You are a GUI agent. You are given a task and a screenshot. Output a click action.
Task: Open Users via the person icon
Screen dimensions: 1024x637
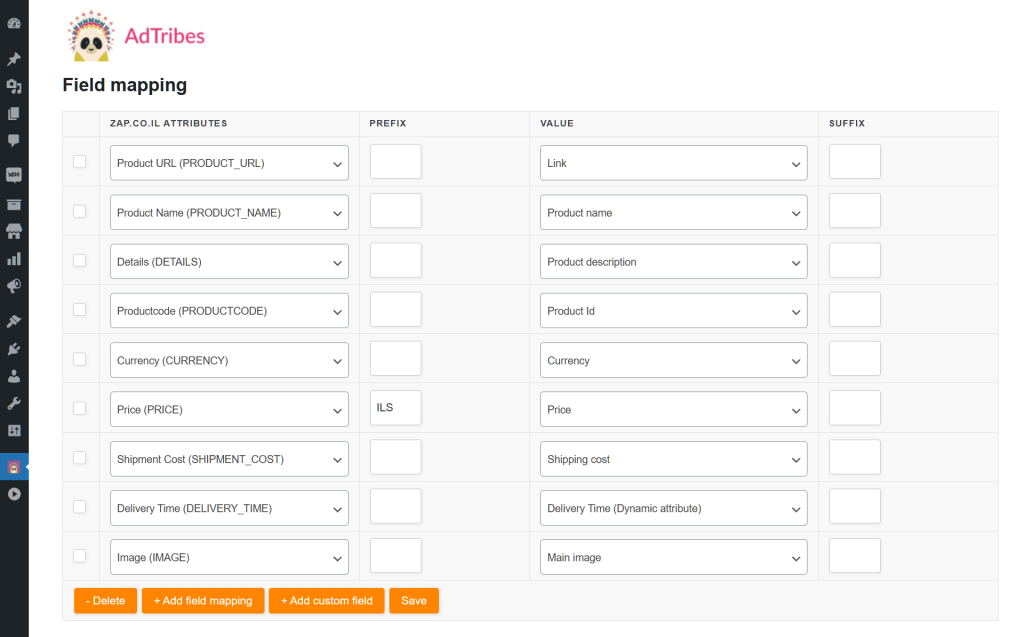[x=14, y=376]
